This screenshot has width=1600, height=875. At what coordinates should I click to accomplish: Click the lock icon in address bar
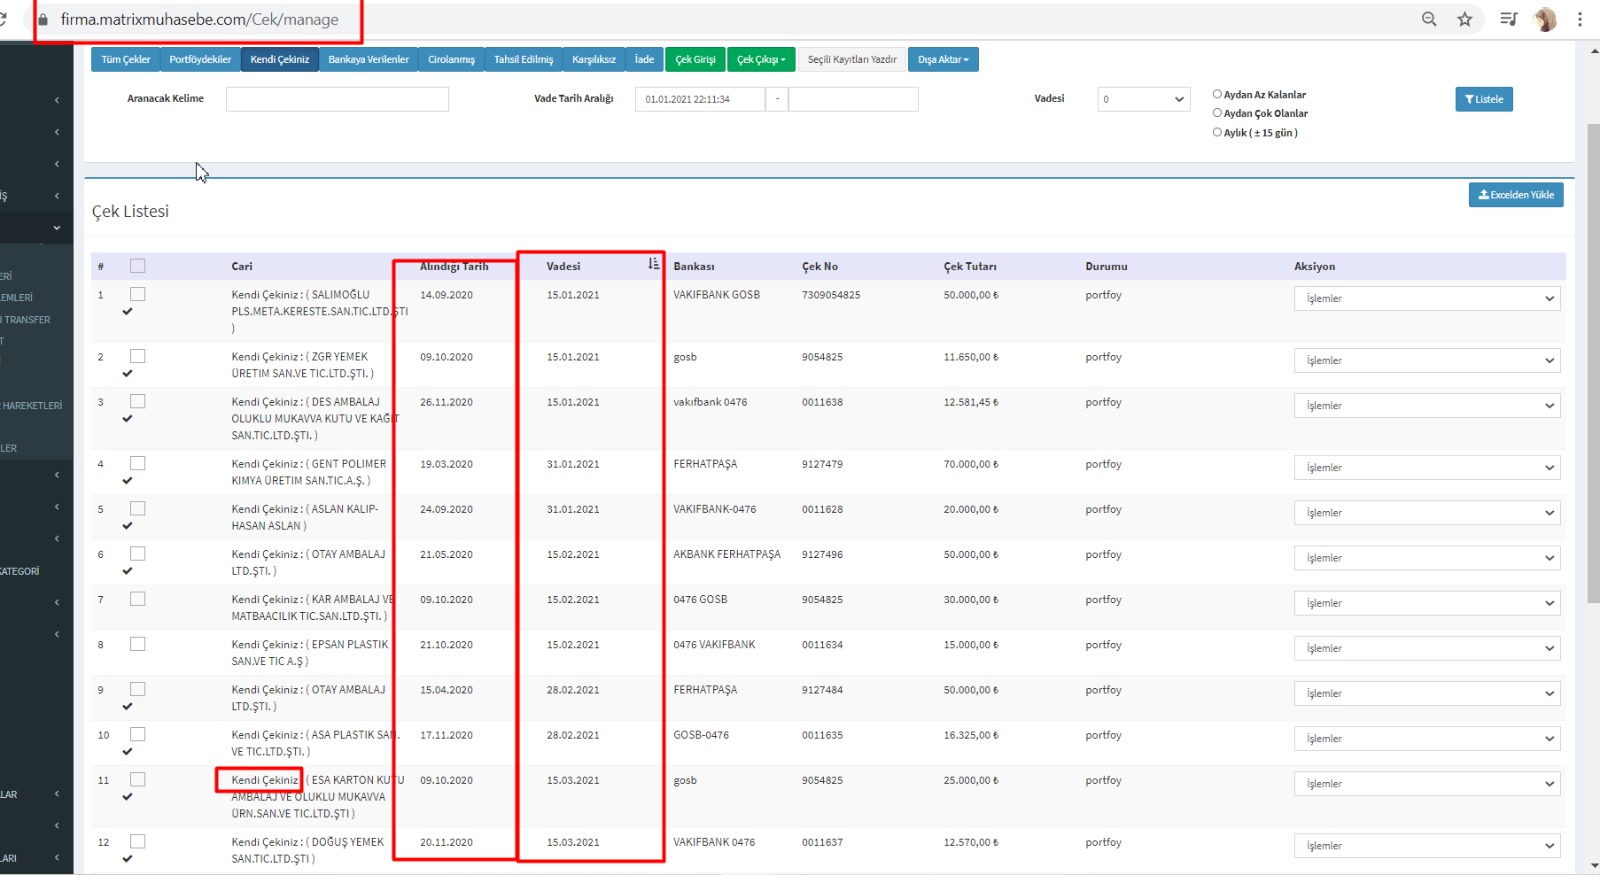point(43,19)
